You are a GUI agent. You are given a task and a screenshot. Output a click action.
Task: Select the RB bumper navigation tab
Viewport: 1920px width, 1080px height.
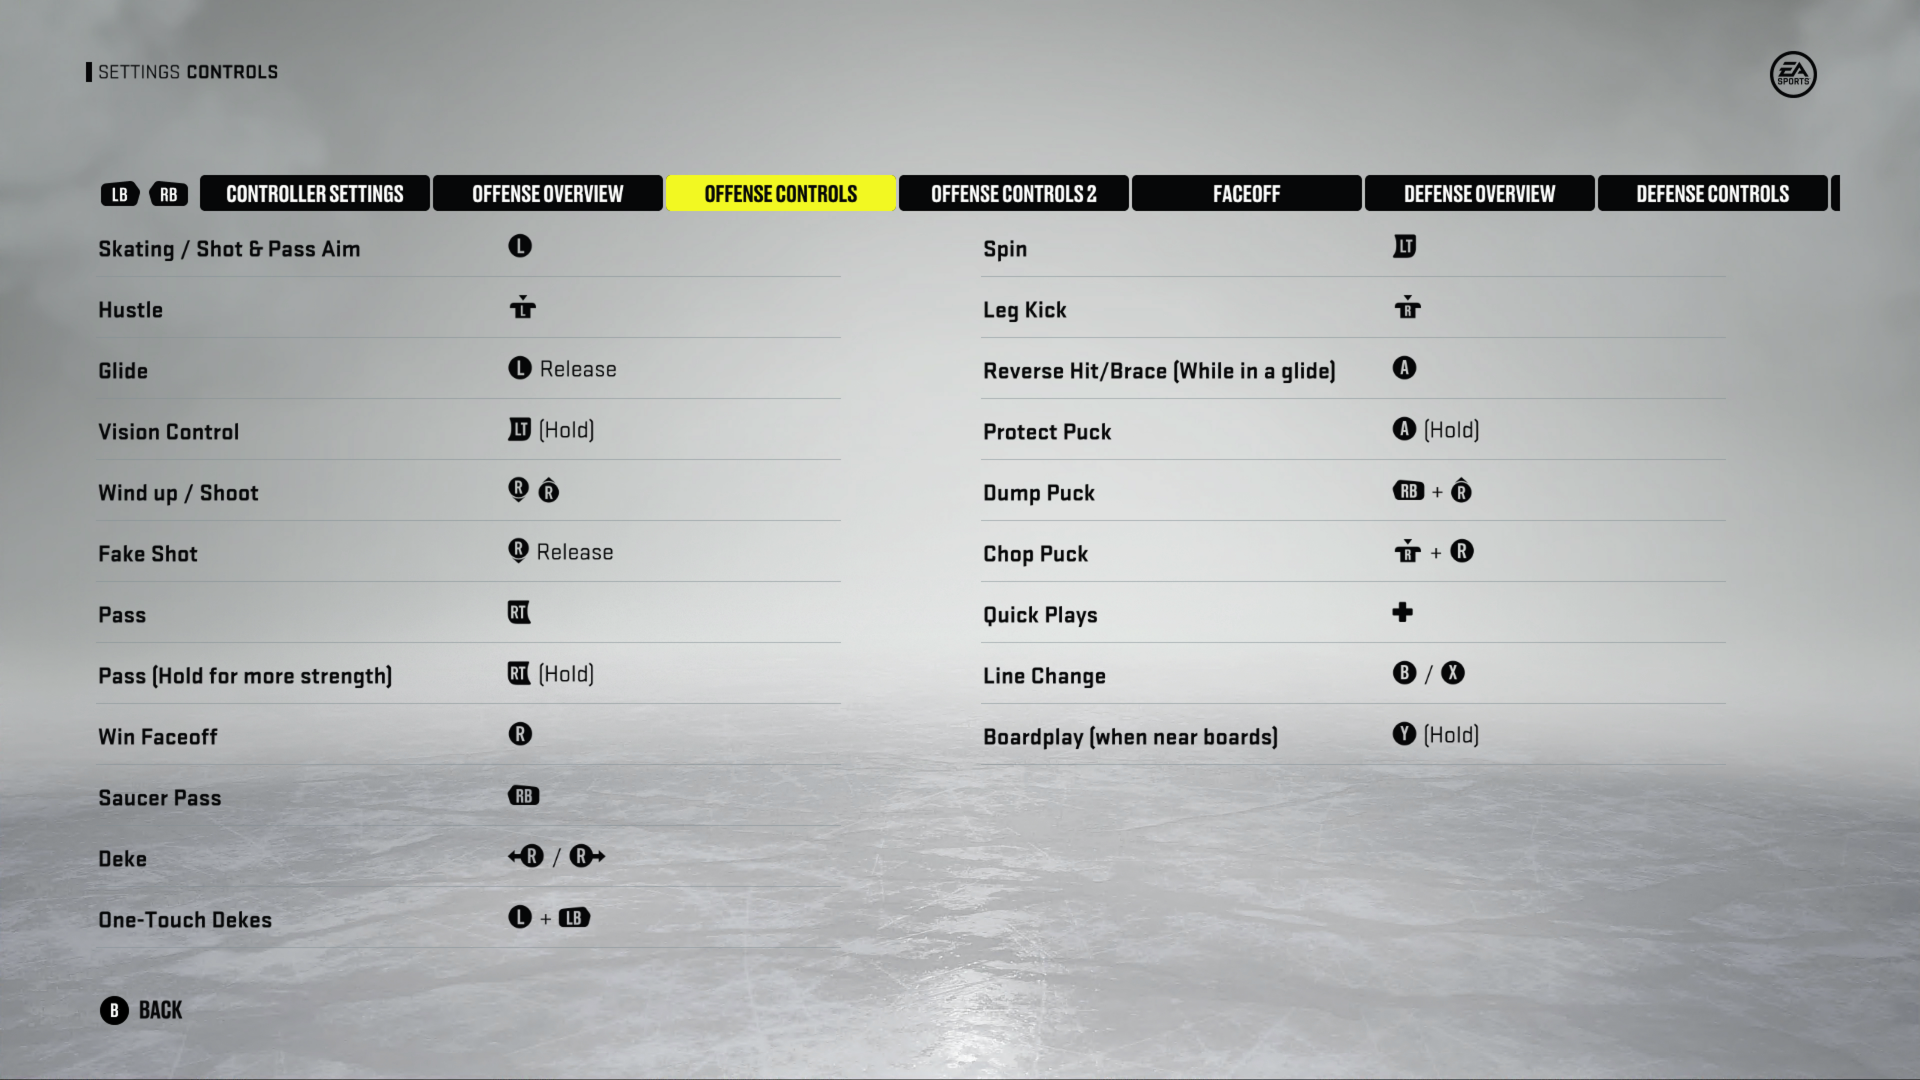tap(169, 193)
